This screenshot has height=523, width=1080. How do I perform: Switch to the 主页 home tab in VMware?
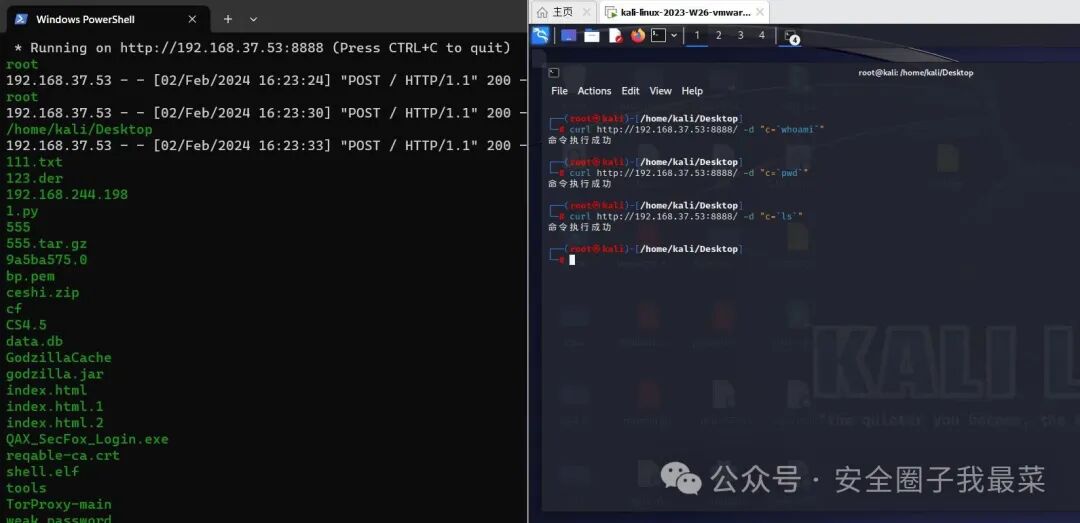(x=563, y=12)
